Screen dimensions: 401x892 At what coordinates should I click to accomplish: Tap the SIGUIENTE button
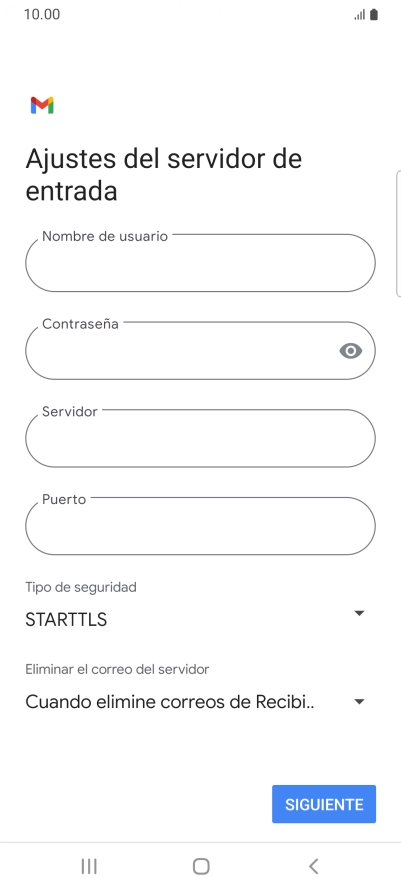[324, 804]
